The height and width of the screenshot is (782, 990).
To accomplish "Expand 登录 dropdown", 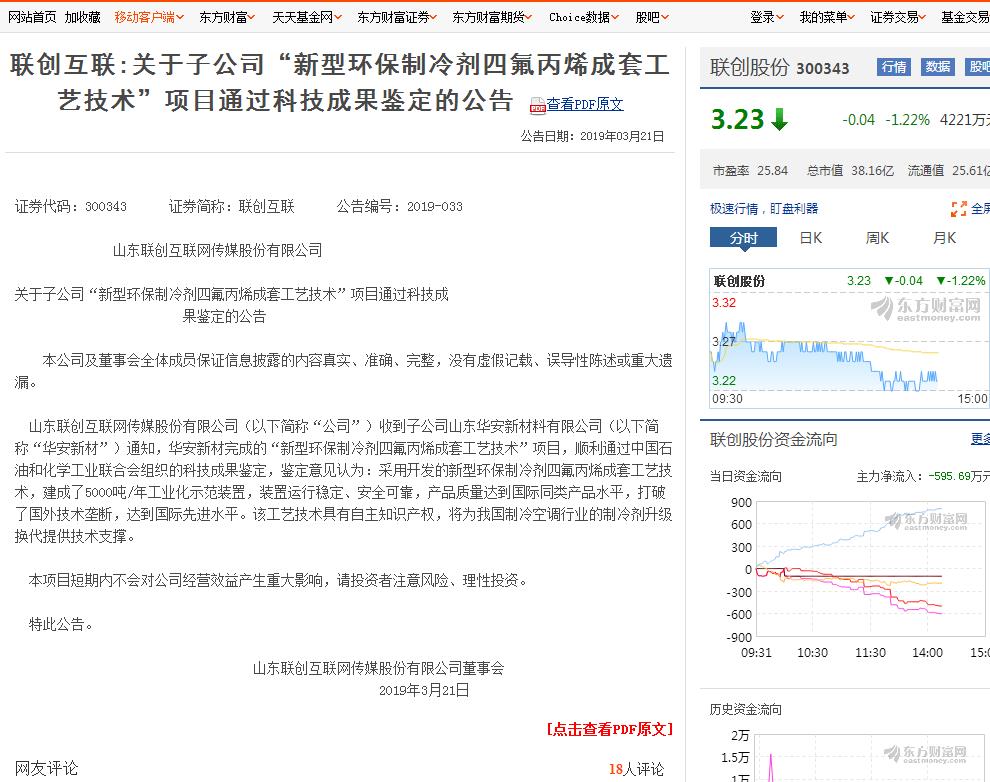I will coord(766,17).
